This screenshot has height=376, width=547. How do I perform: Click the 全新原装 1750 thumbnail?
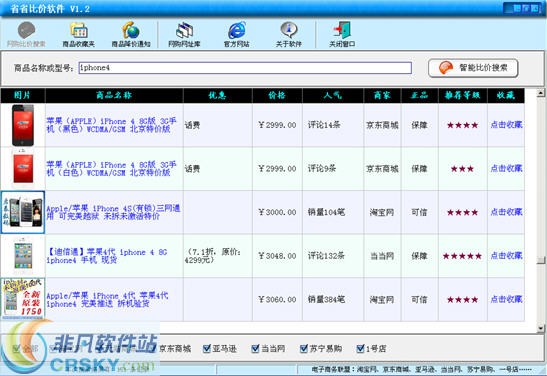(x=23, y=299)
